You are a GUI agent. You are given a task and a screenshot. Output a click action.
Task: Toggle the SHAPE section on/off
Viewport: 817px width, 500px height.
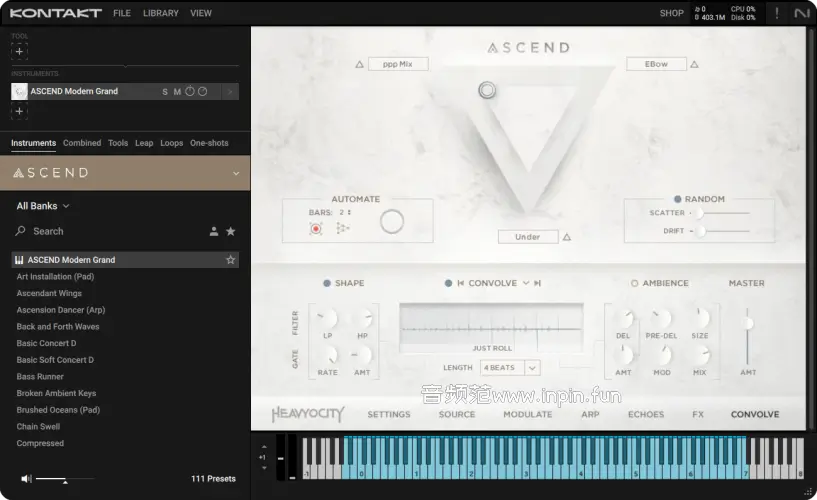click(327, 283)
